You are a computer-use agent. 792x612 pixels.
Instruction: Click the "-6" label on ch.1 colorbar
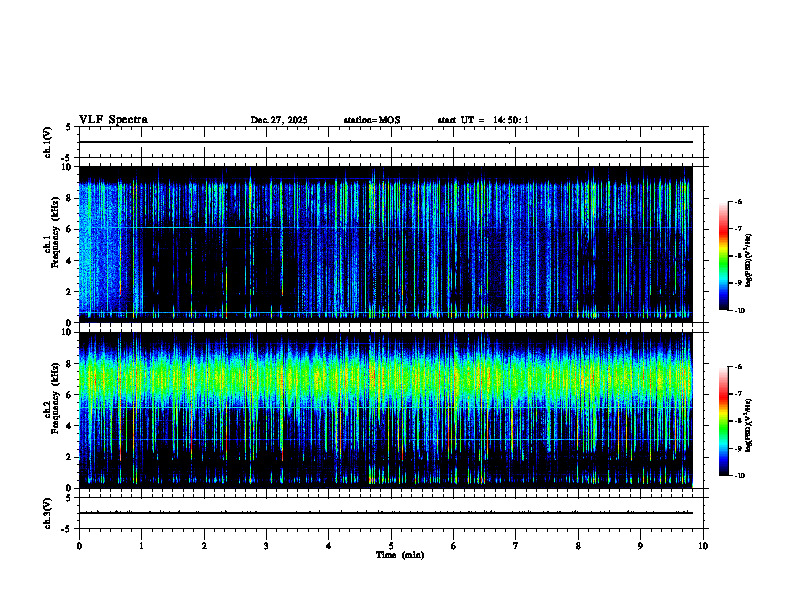738,201
